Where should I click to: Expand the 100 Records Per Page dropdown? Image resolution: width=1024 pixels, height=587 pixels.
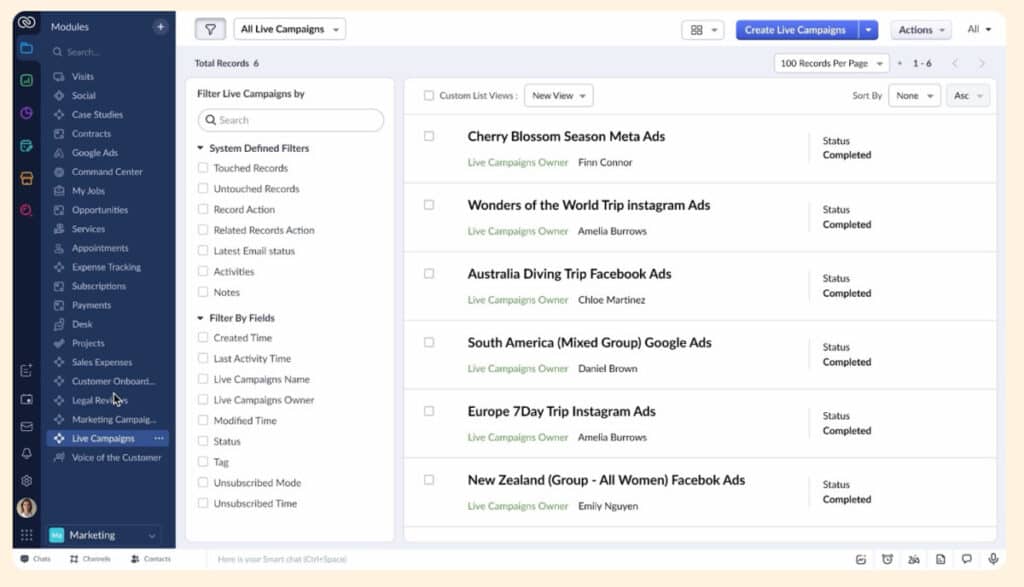pyautogui.click(x=831, y=64)
